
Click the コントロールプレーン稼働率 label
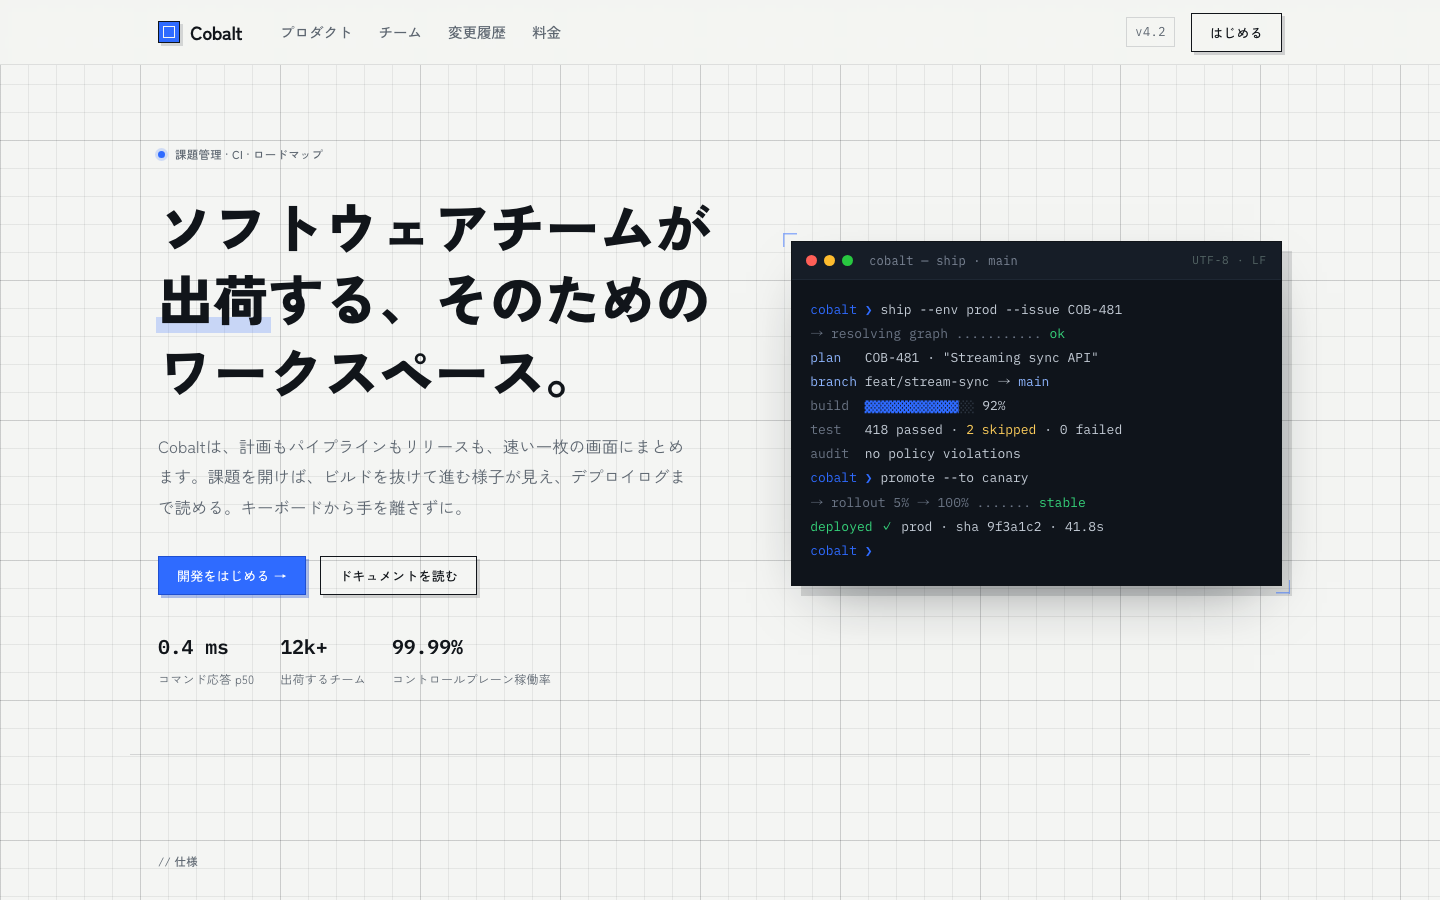pyautogui.click(x=471, y=680)
